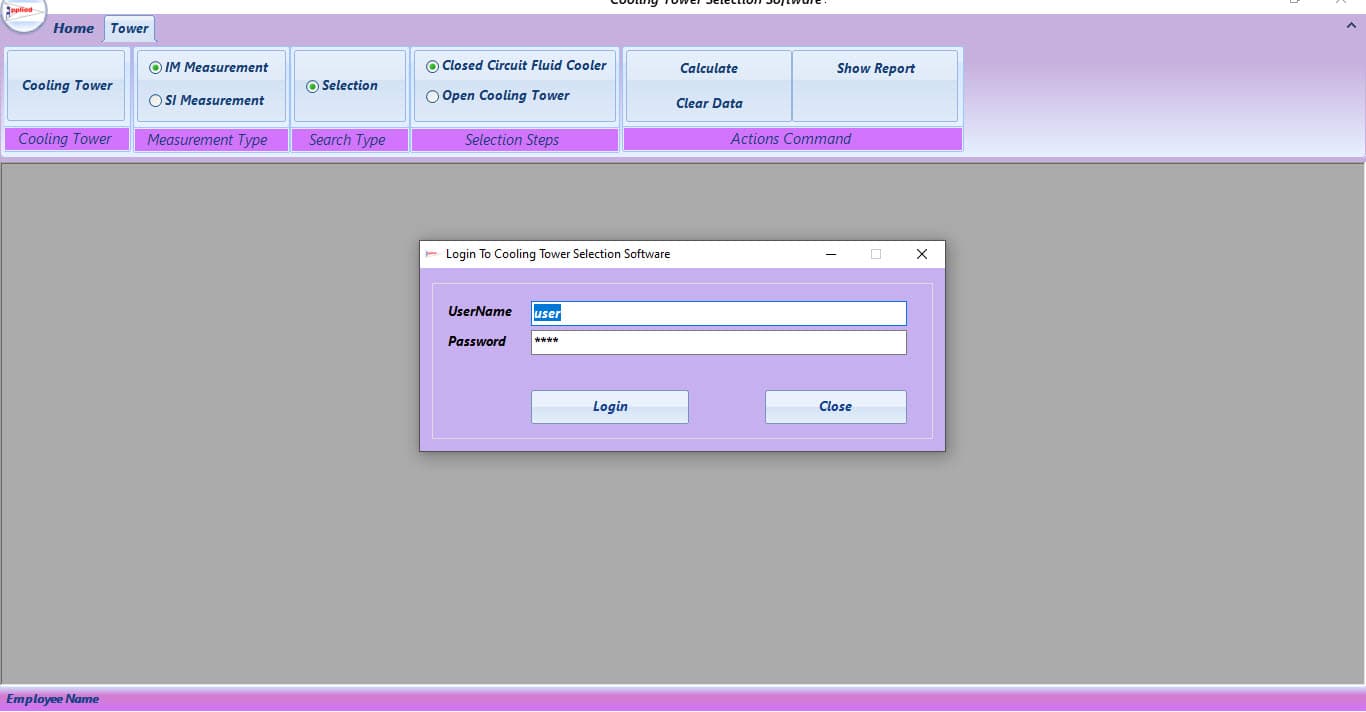Select SI Measurement radio button
Screen dimensions: 1366x712
click(x=207, y=101)
